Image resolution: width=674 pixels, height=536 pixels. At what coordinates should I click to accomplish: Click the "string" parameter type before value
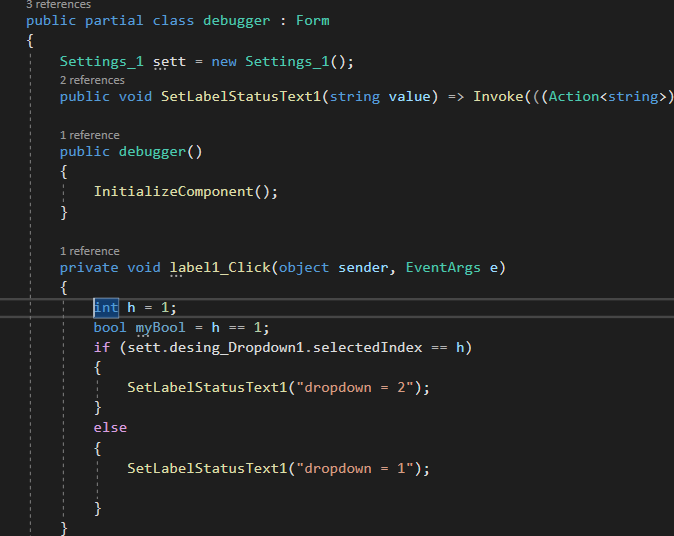coord(355,96)
